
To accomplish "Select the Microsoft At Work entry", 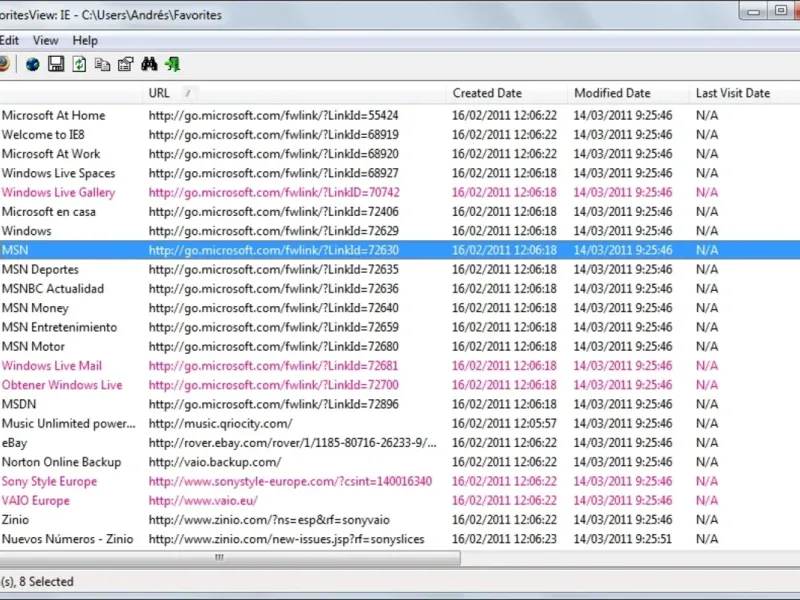I will (51, 154).
